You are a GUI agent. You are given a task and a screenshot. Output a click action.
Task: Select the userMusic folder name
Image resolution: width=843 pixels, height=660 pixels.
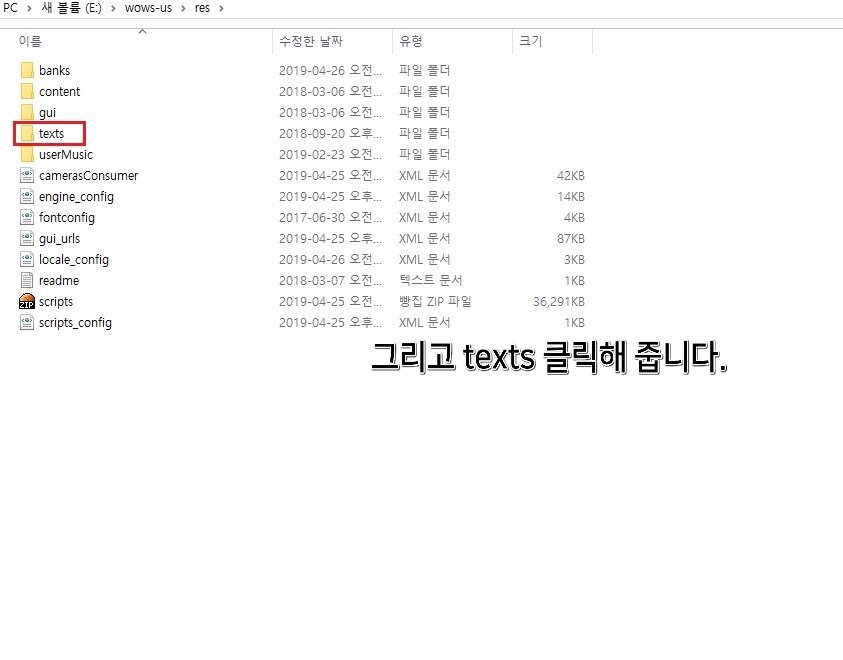[x=66, y=154]
